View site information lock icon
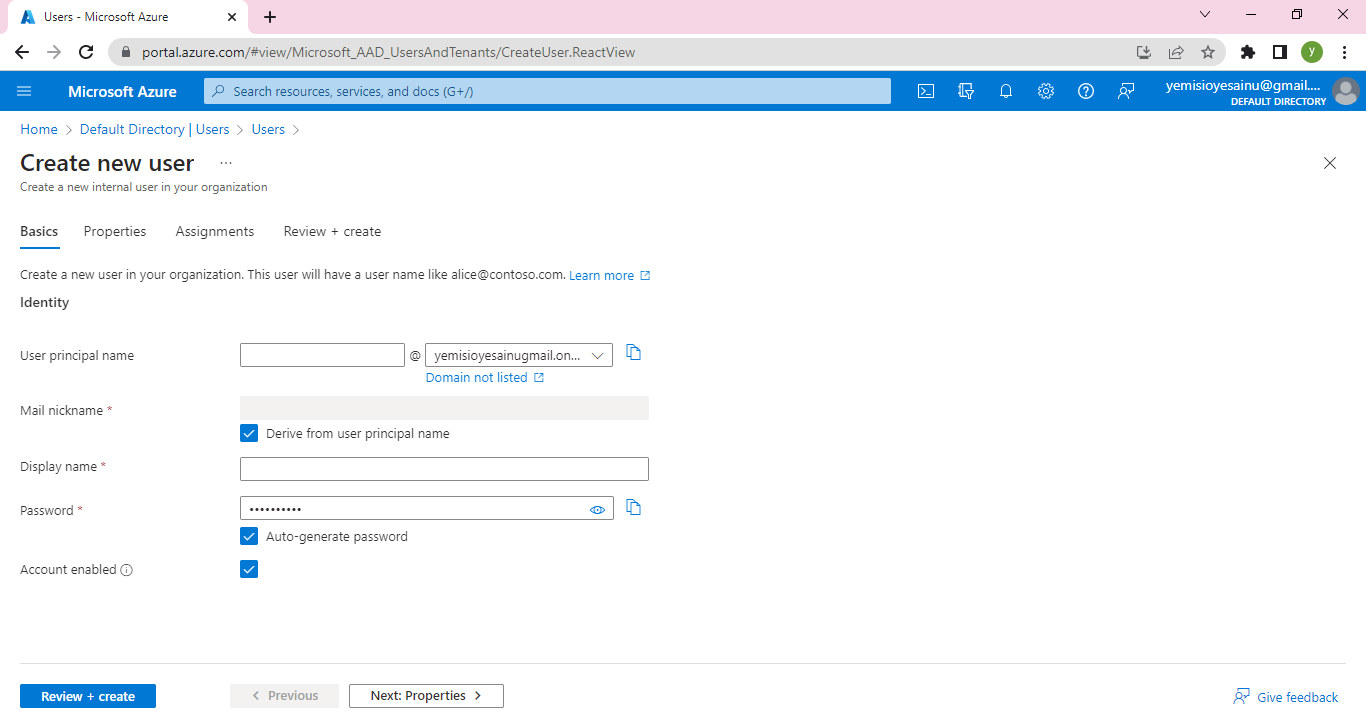 126,52
